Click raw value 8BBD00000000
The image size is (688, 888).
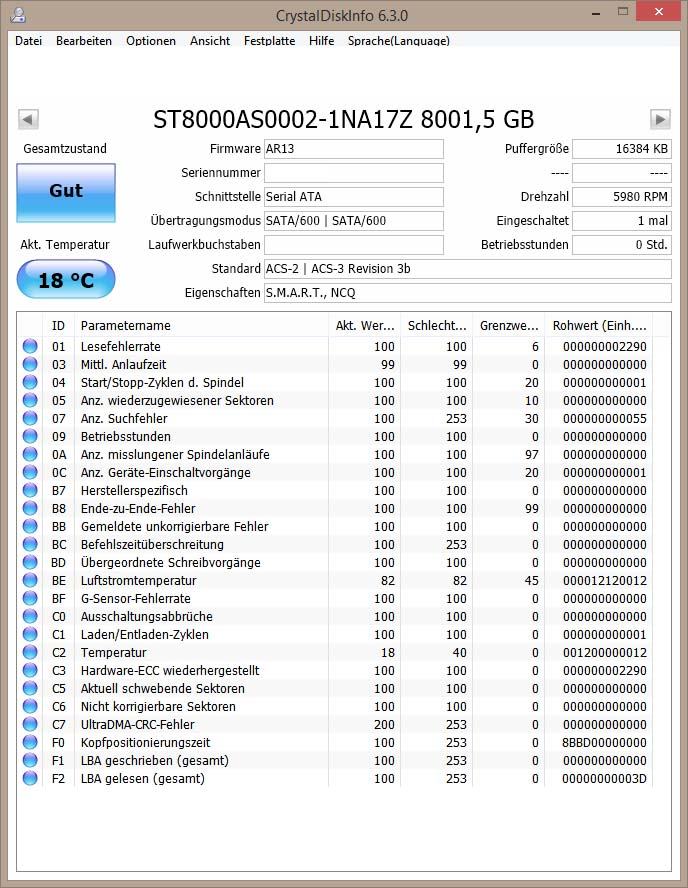(604, 742)
